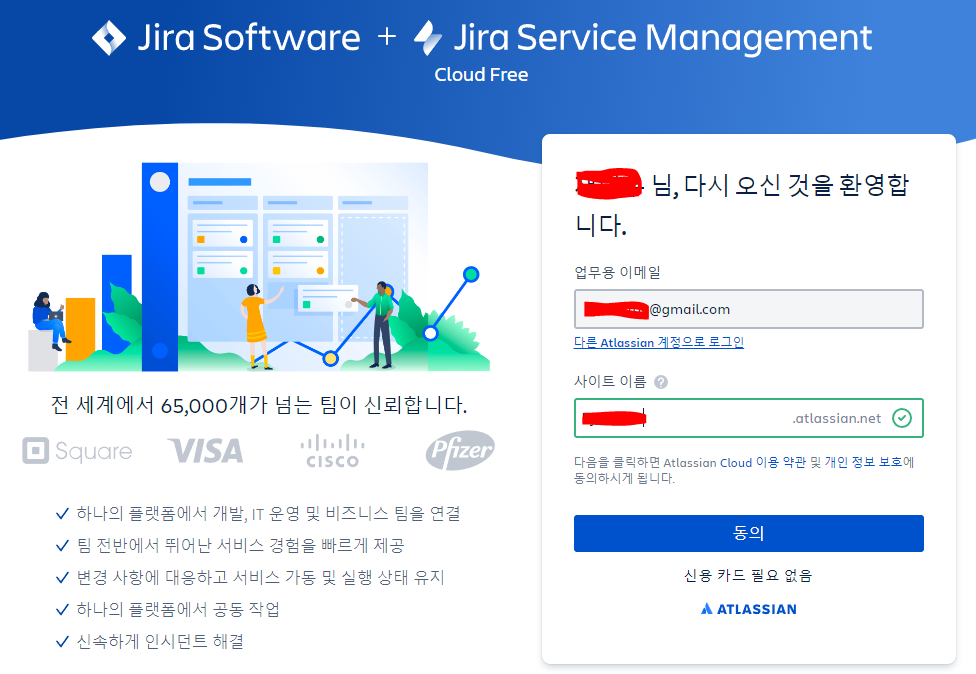Click the Jira Service Management lightning bolt icon

coord(429,37)
